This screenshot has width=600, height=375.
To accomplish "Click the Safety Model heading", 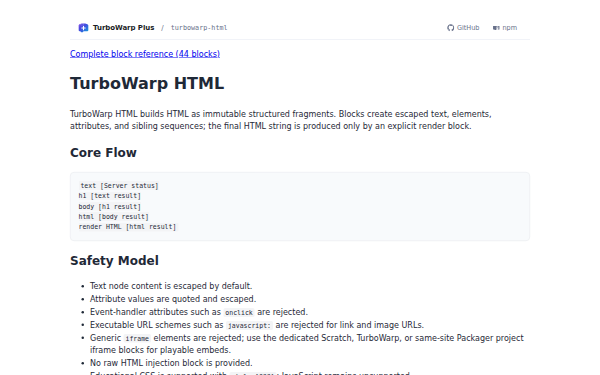I will 114,261.
